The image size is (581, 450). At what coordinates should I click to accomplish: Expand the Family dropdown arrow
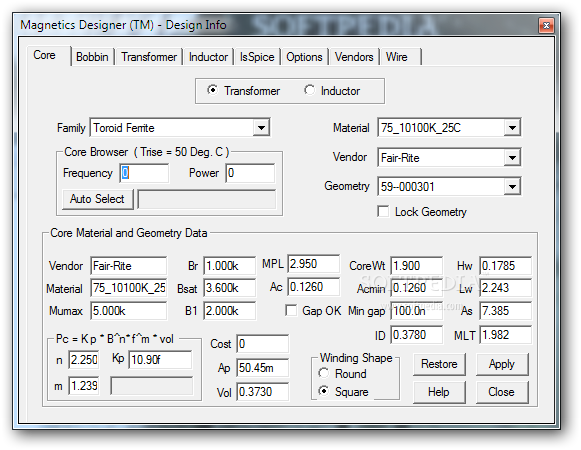(261, 128)
